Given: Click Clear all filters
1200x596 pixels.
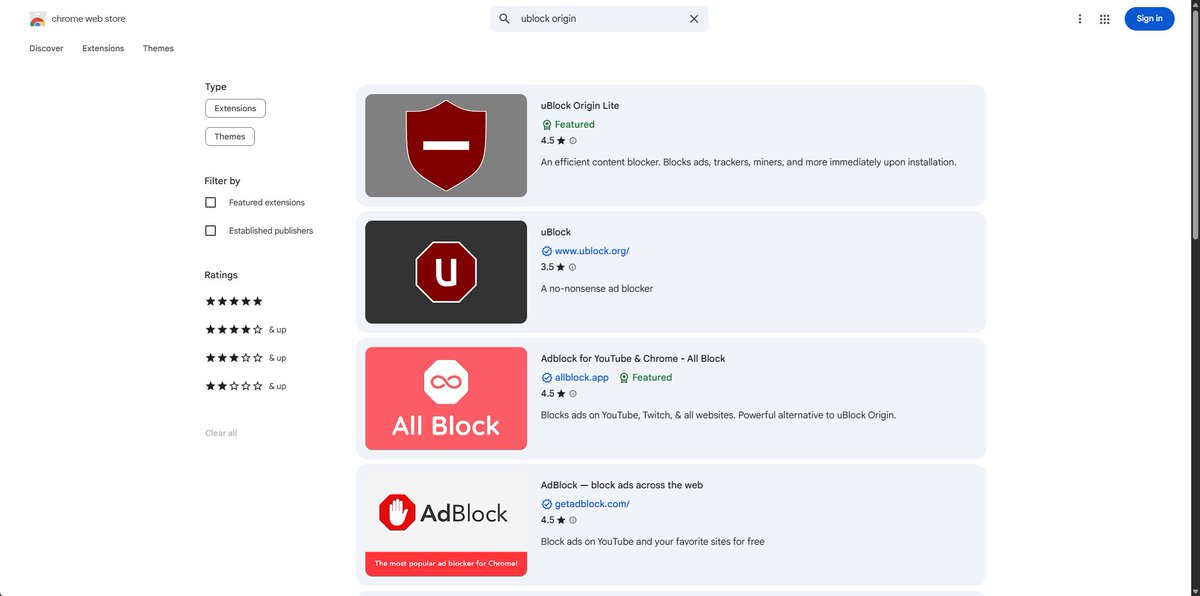Looking at the screenshot, I should 221,433.
